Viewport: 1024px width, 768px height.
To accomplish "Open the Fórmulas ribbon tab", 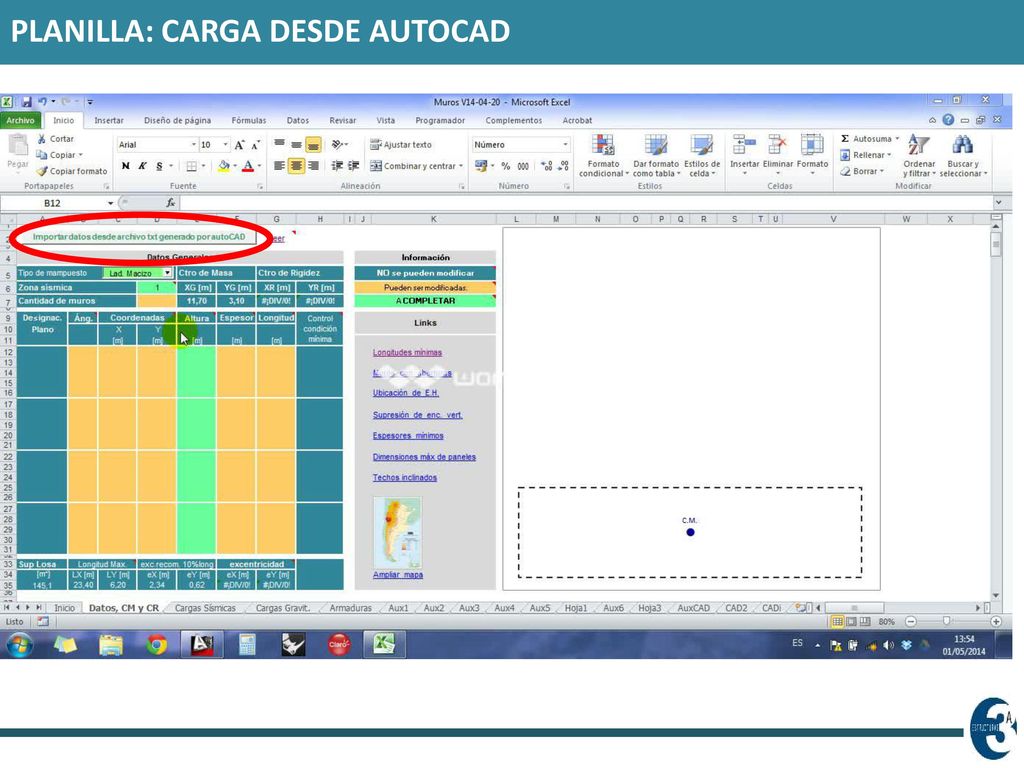I will coord(249,120).
